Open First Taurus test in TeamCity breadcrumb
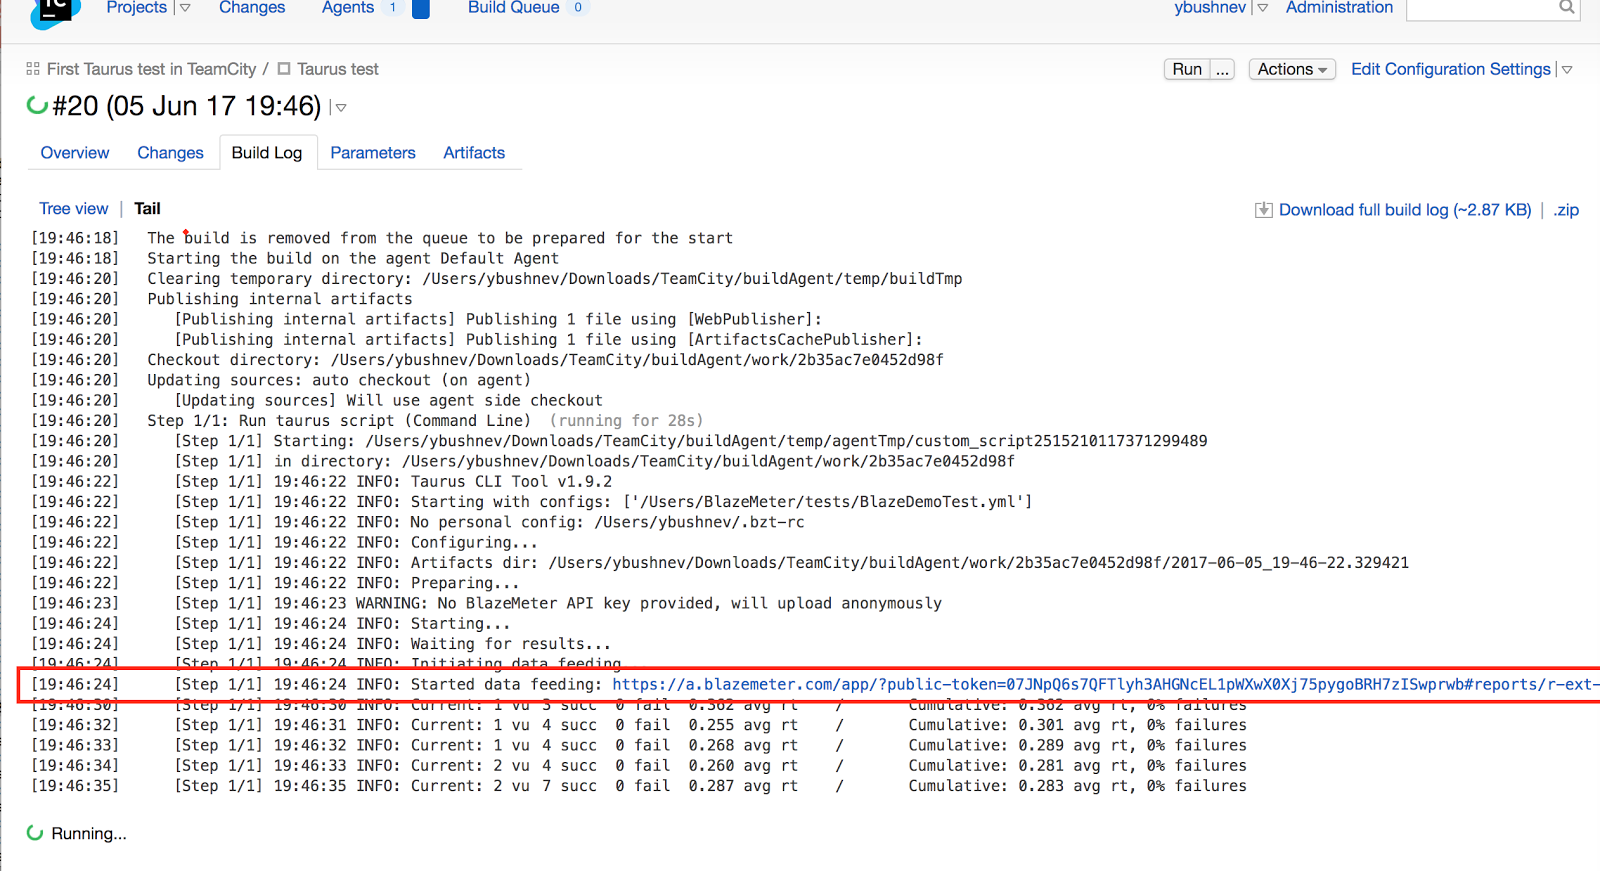1600x871 pixels. pos(151,69)
